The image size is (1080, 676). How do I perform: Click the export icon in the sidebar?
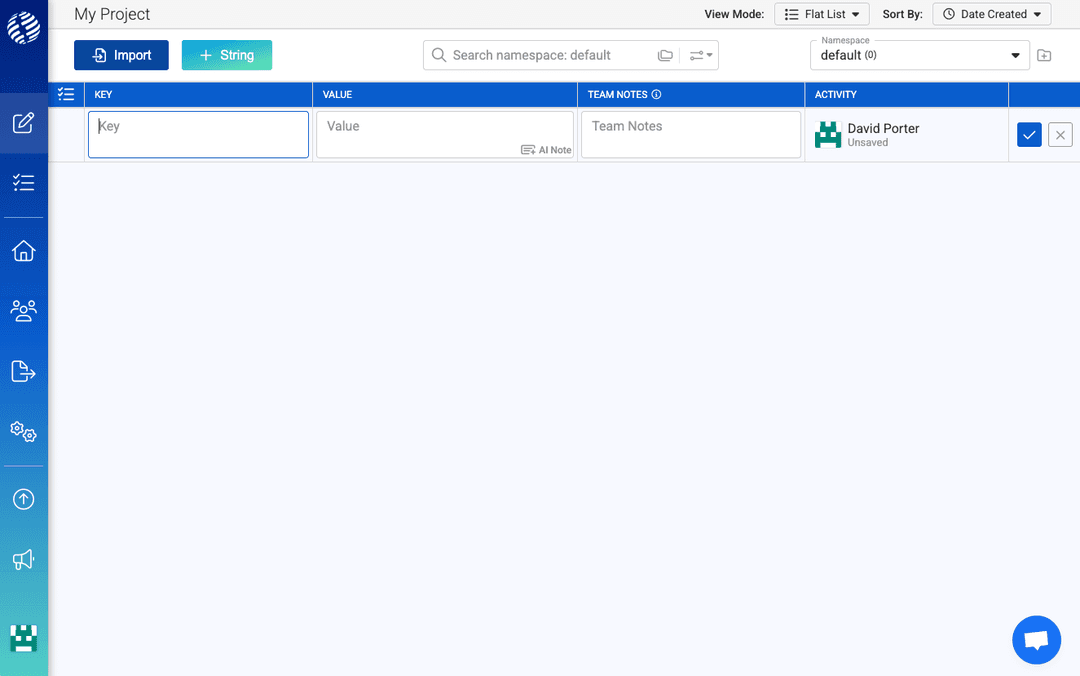23,371
